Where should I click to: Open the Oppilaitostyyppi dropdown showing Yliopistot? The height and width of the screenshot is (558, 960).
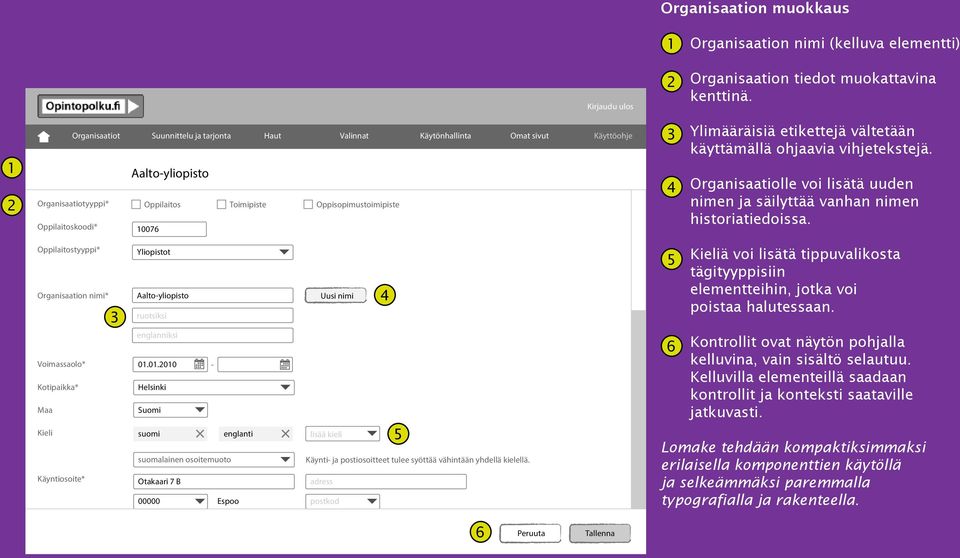pyautogui.click(x=212, y=252)
